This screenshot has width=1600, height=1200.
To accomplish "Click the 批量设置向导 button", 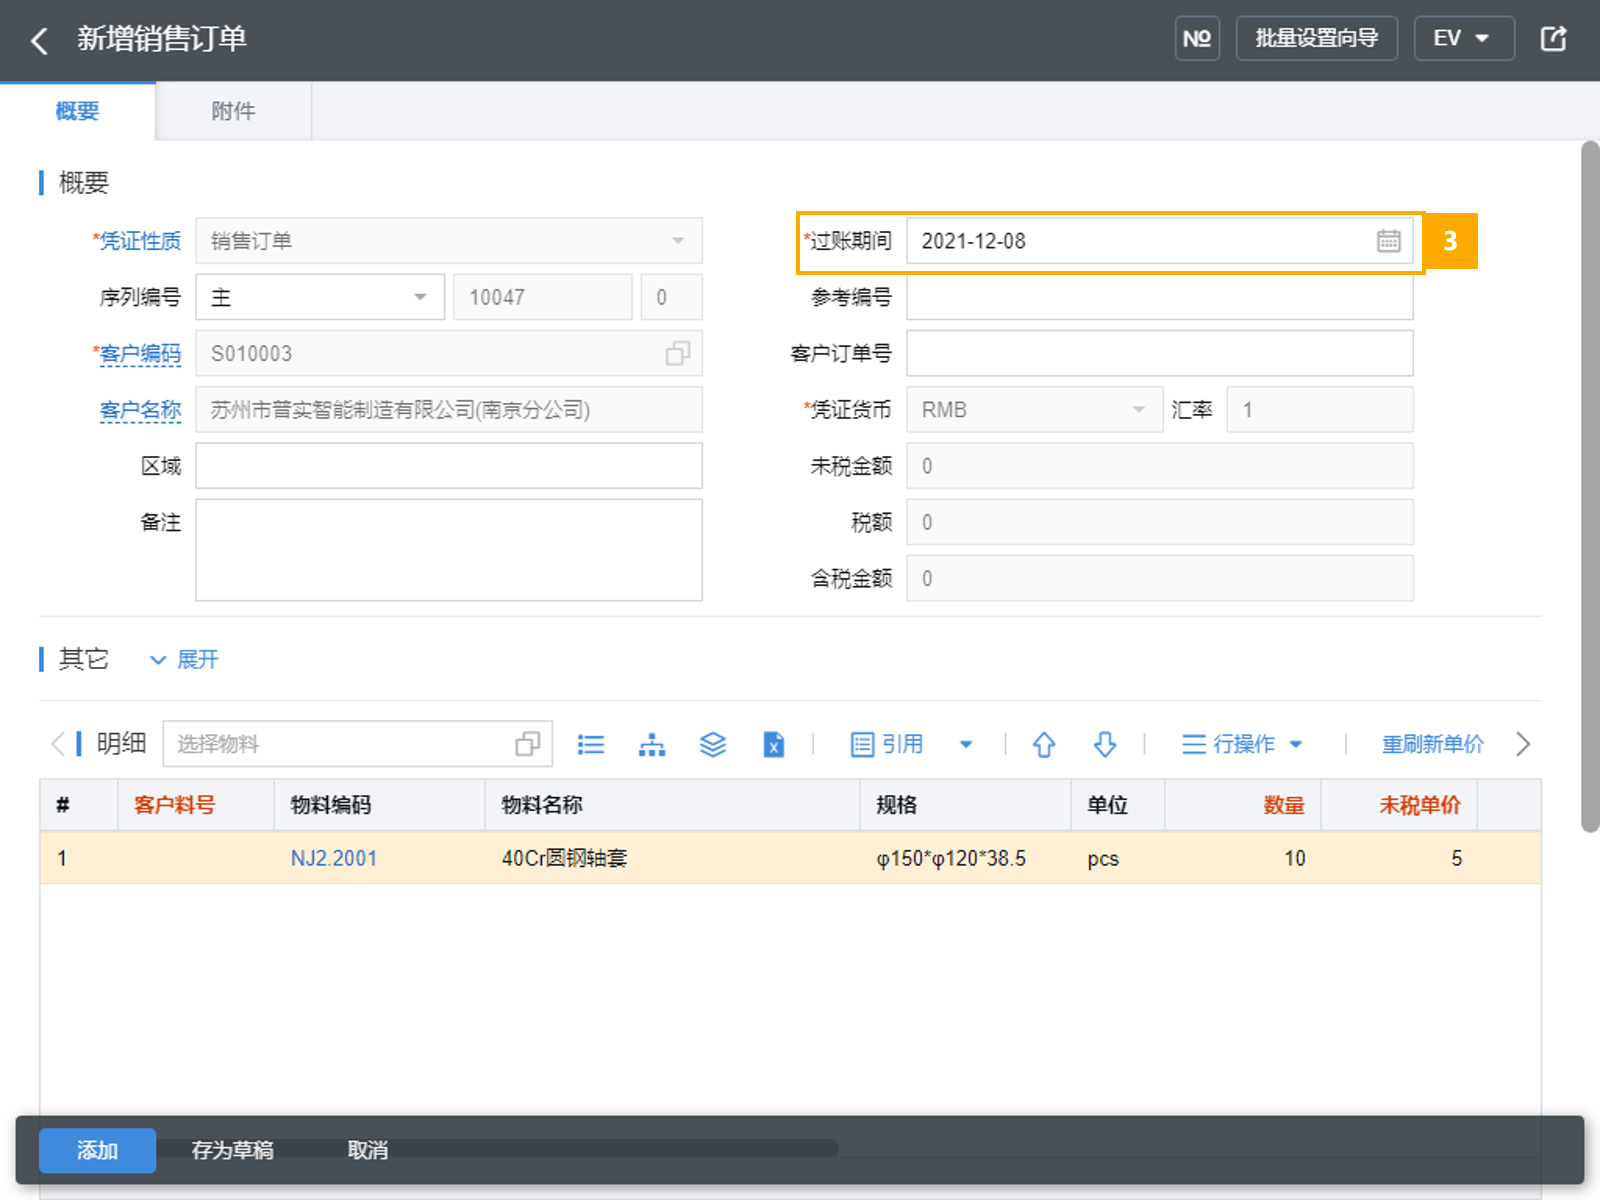I will [1317, 39].
